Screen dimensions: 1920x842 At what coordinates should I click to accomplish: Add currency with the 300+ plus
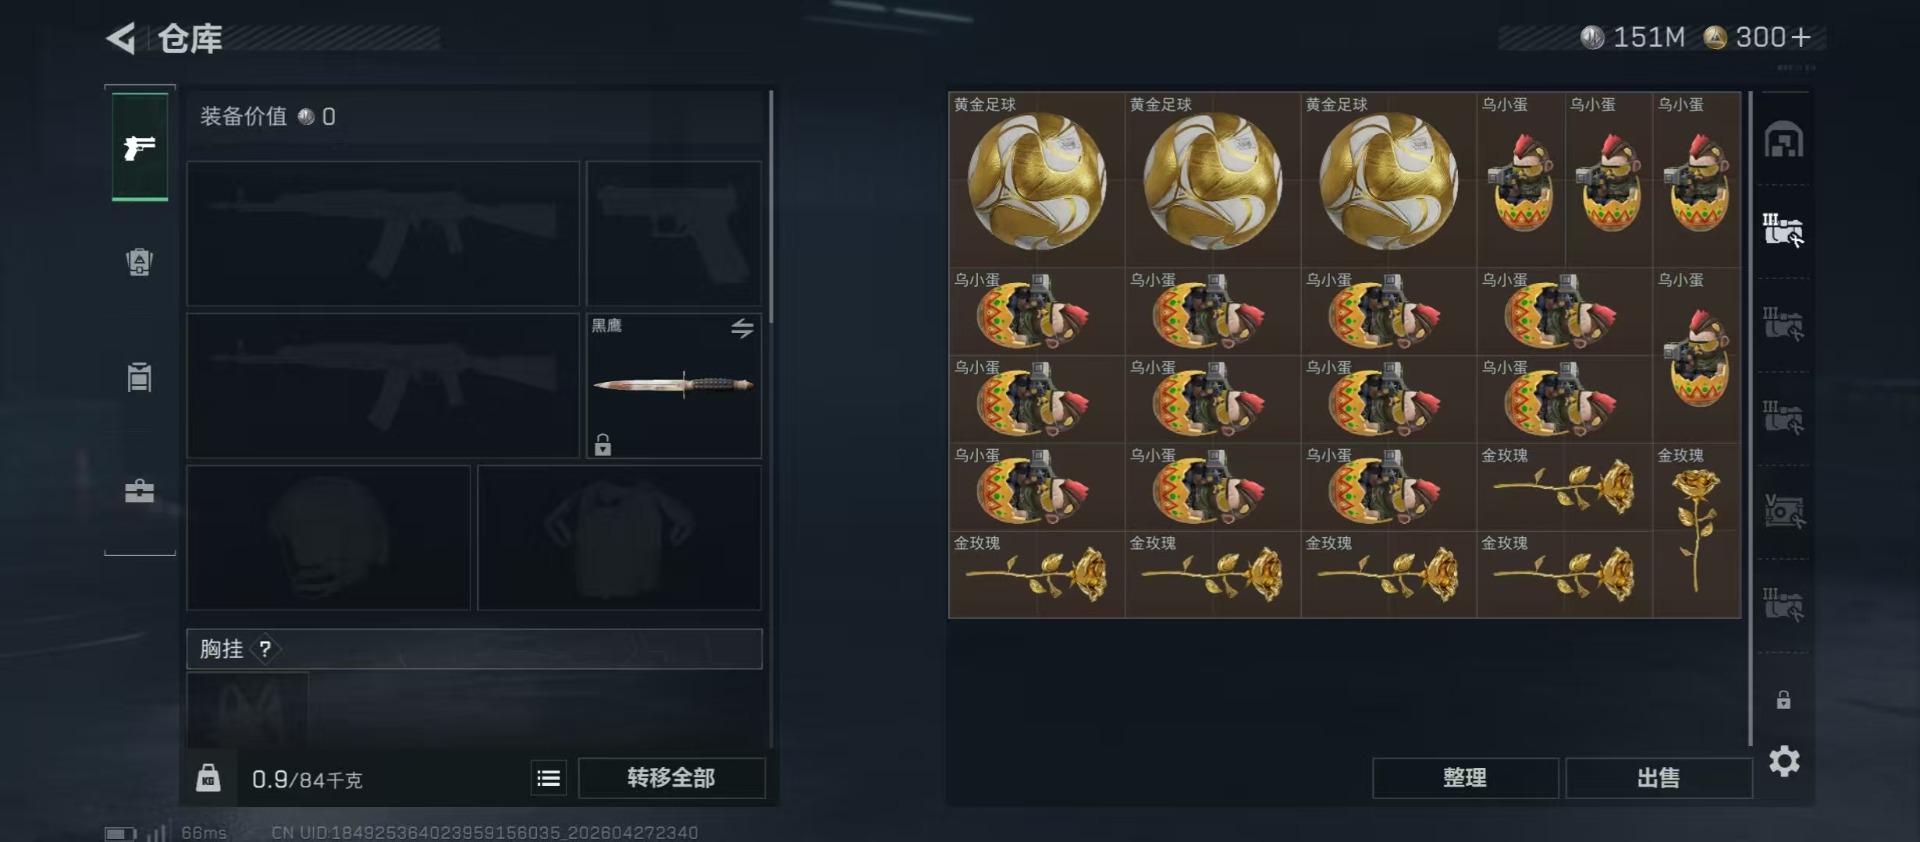pos(1801,38)
